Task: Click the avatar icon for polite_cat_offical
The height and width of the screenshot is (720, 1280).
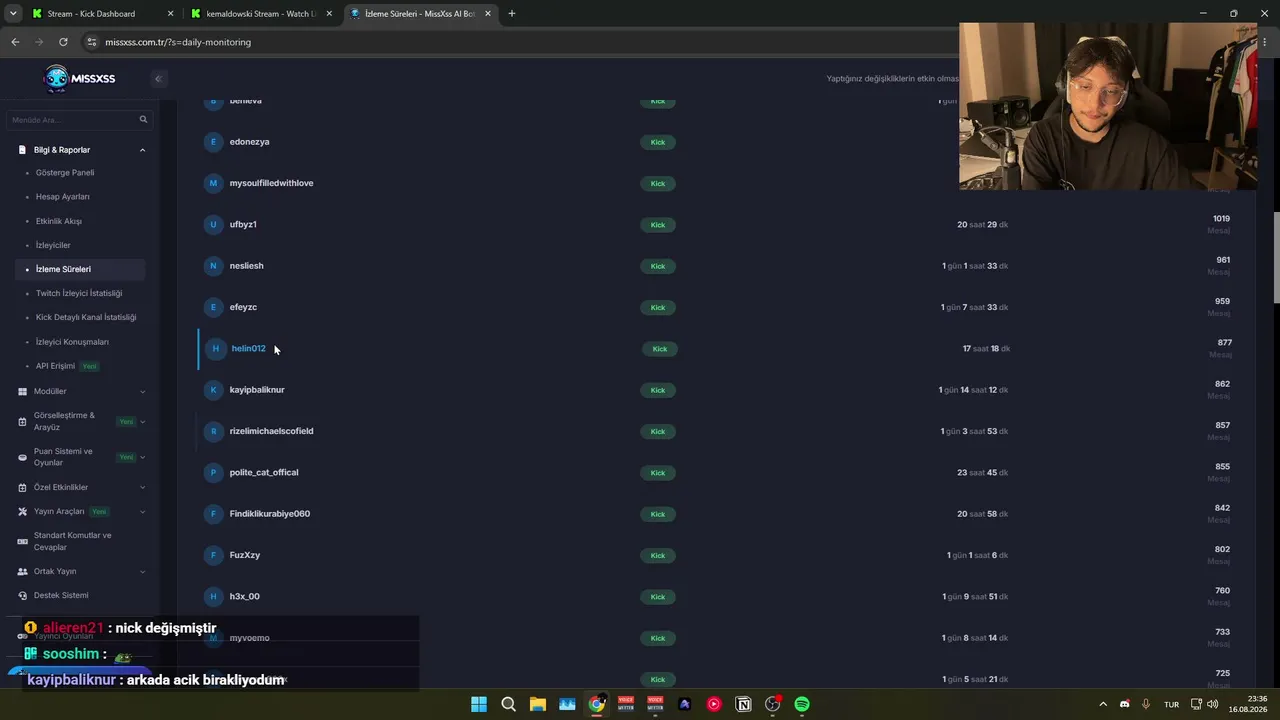Action: click(213, 472)
